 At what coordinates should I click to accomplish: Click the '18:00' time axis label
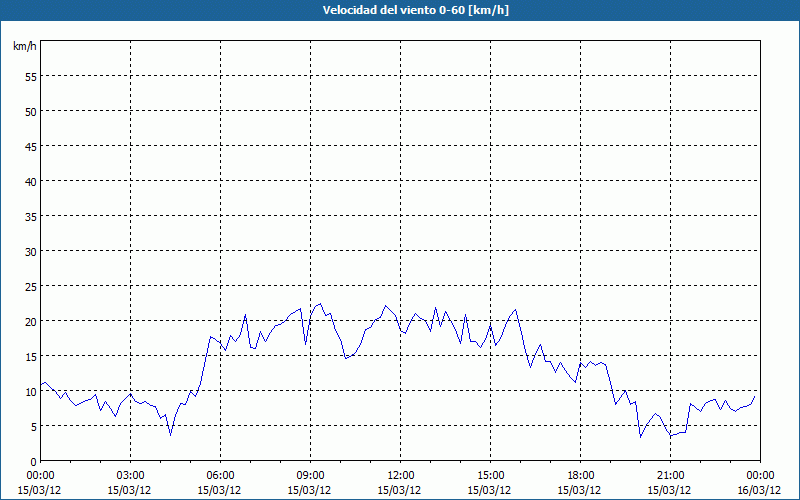tap(580, 476)
